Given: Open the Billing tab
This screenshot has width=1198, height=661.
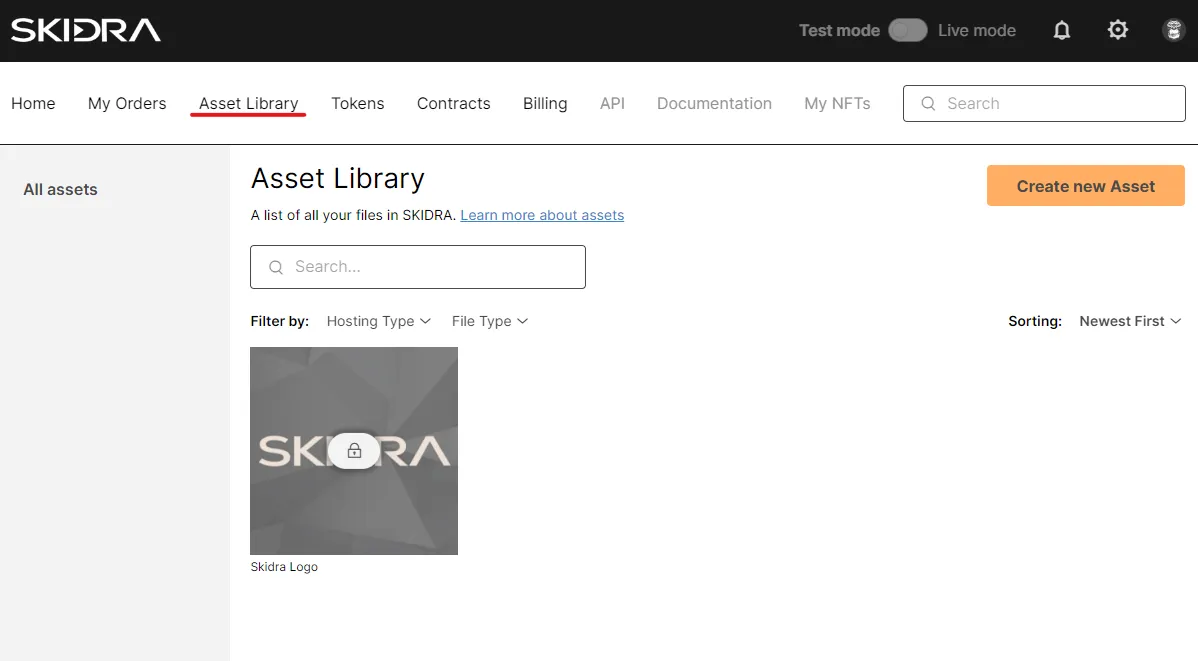Looking at the screenshot, I should (545, 103).
